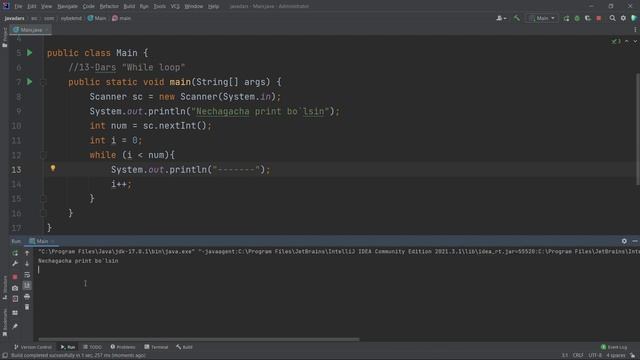640x360 pixels.
Task: Toggle tool window bars icon in status bar
Action: 4,356
